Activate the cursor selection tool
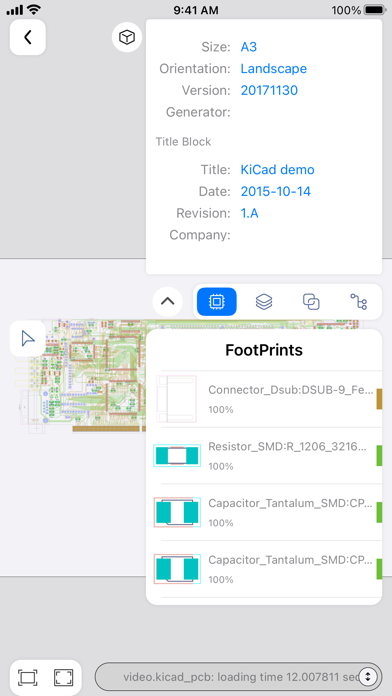This screenshot has height=696, width=392. (28, 339)
